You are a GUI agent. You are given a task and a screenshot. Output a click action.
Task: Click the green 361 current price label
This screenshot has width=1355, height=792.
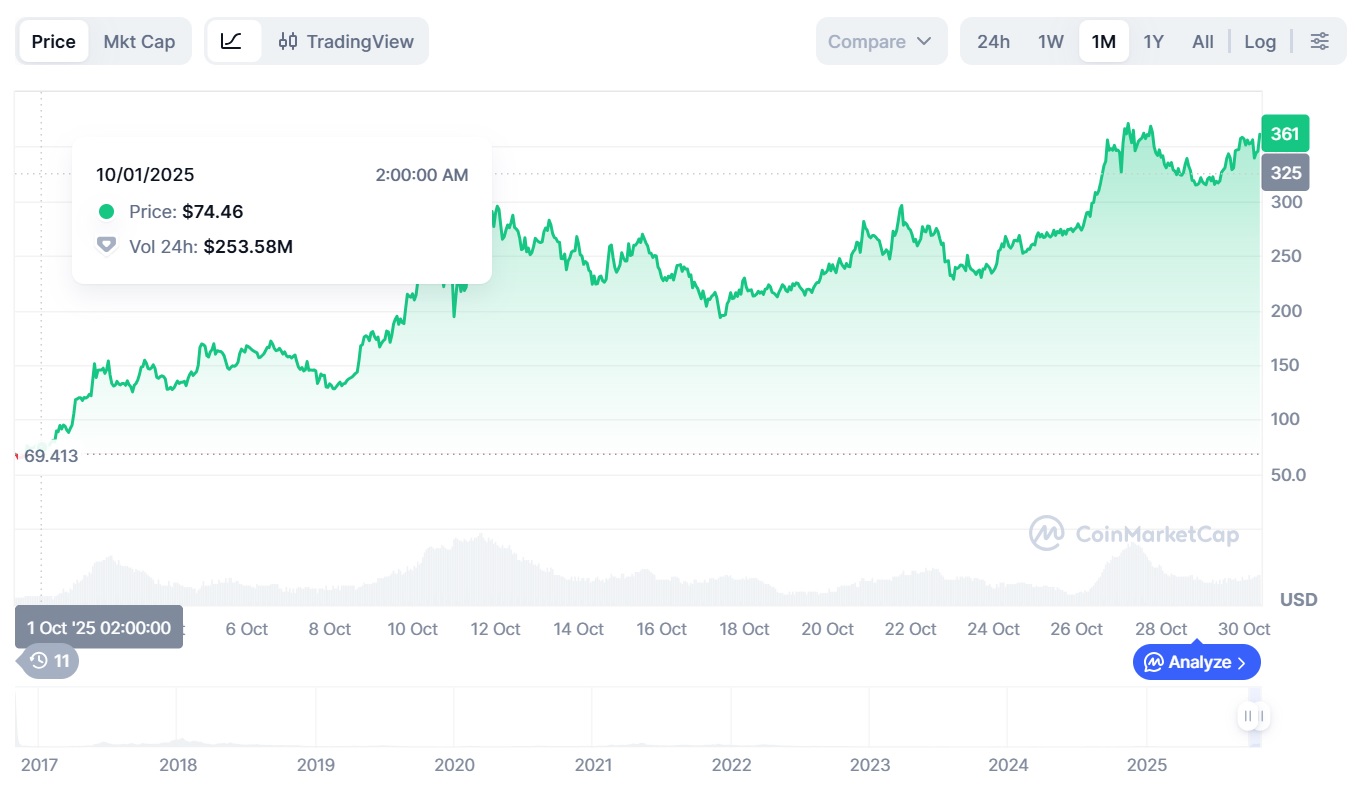1285,133
